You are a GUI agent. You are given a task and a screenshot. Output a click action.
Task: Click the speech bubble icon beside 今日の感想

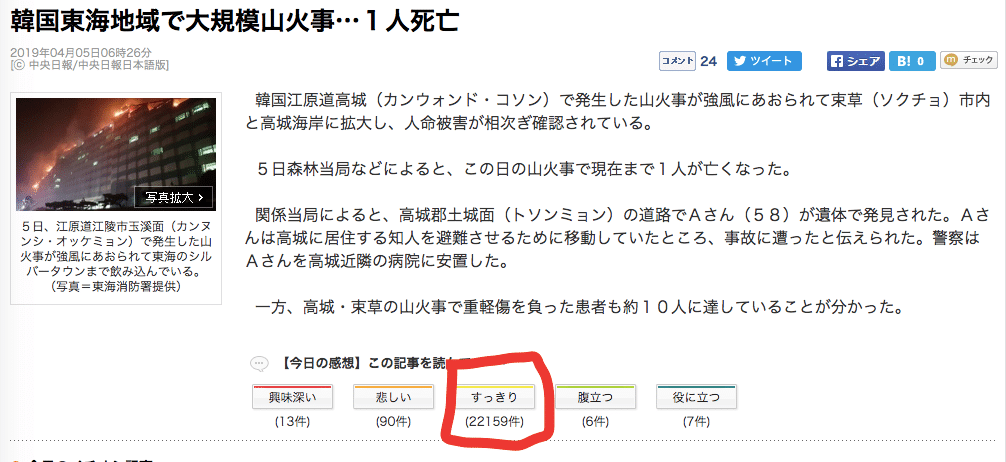point(259,362)
